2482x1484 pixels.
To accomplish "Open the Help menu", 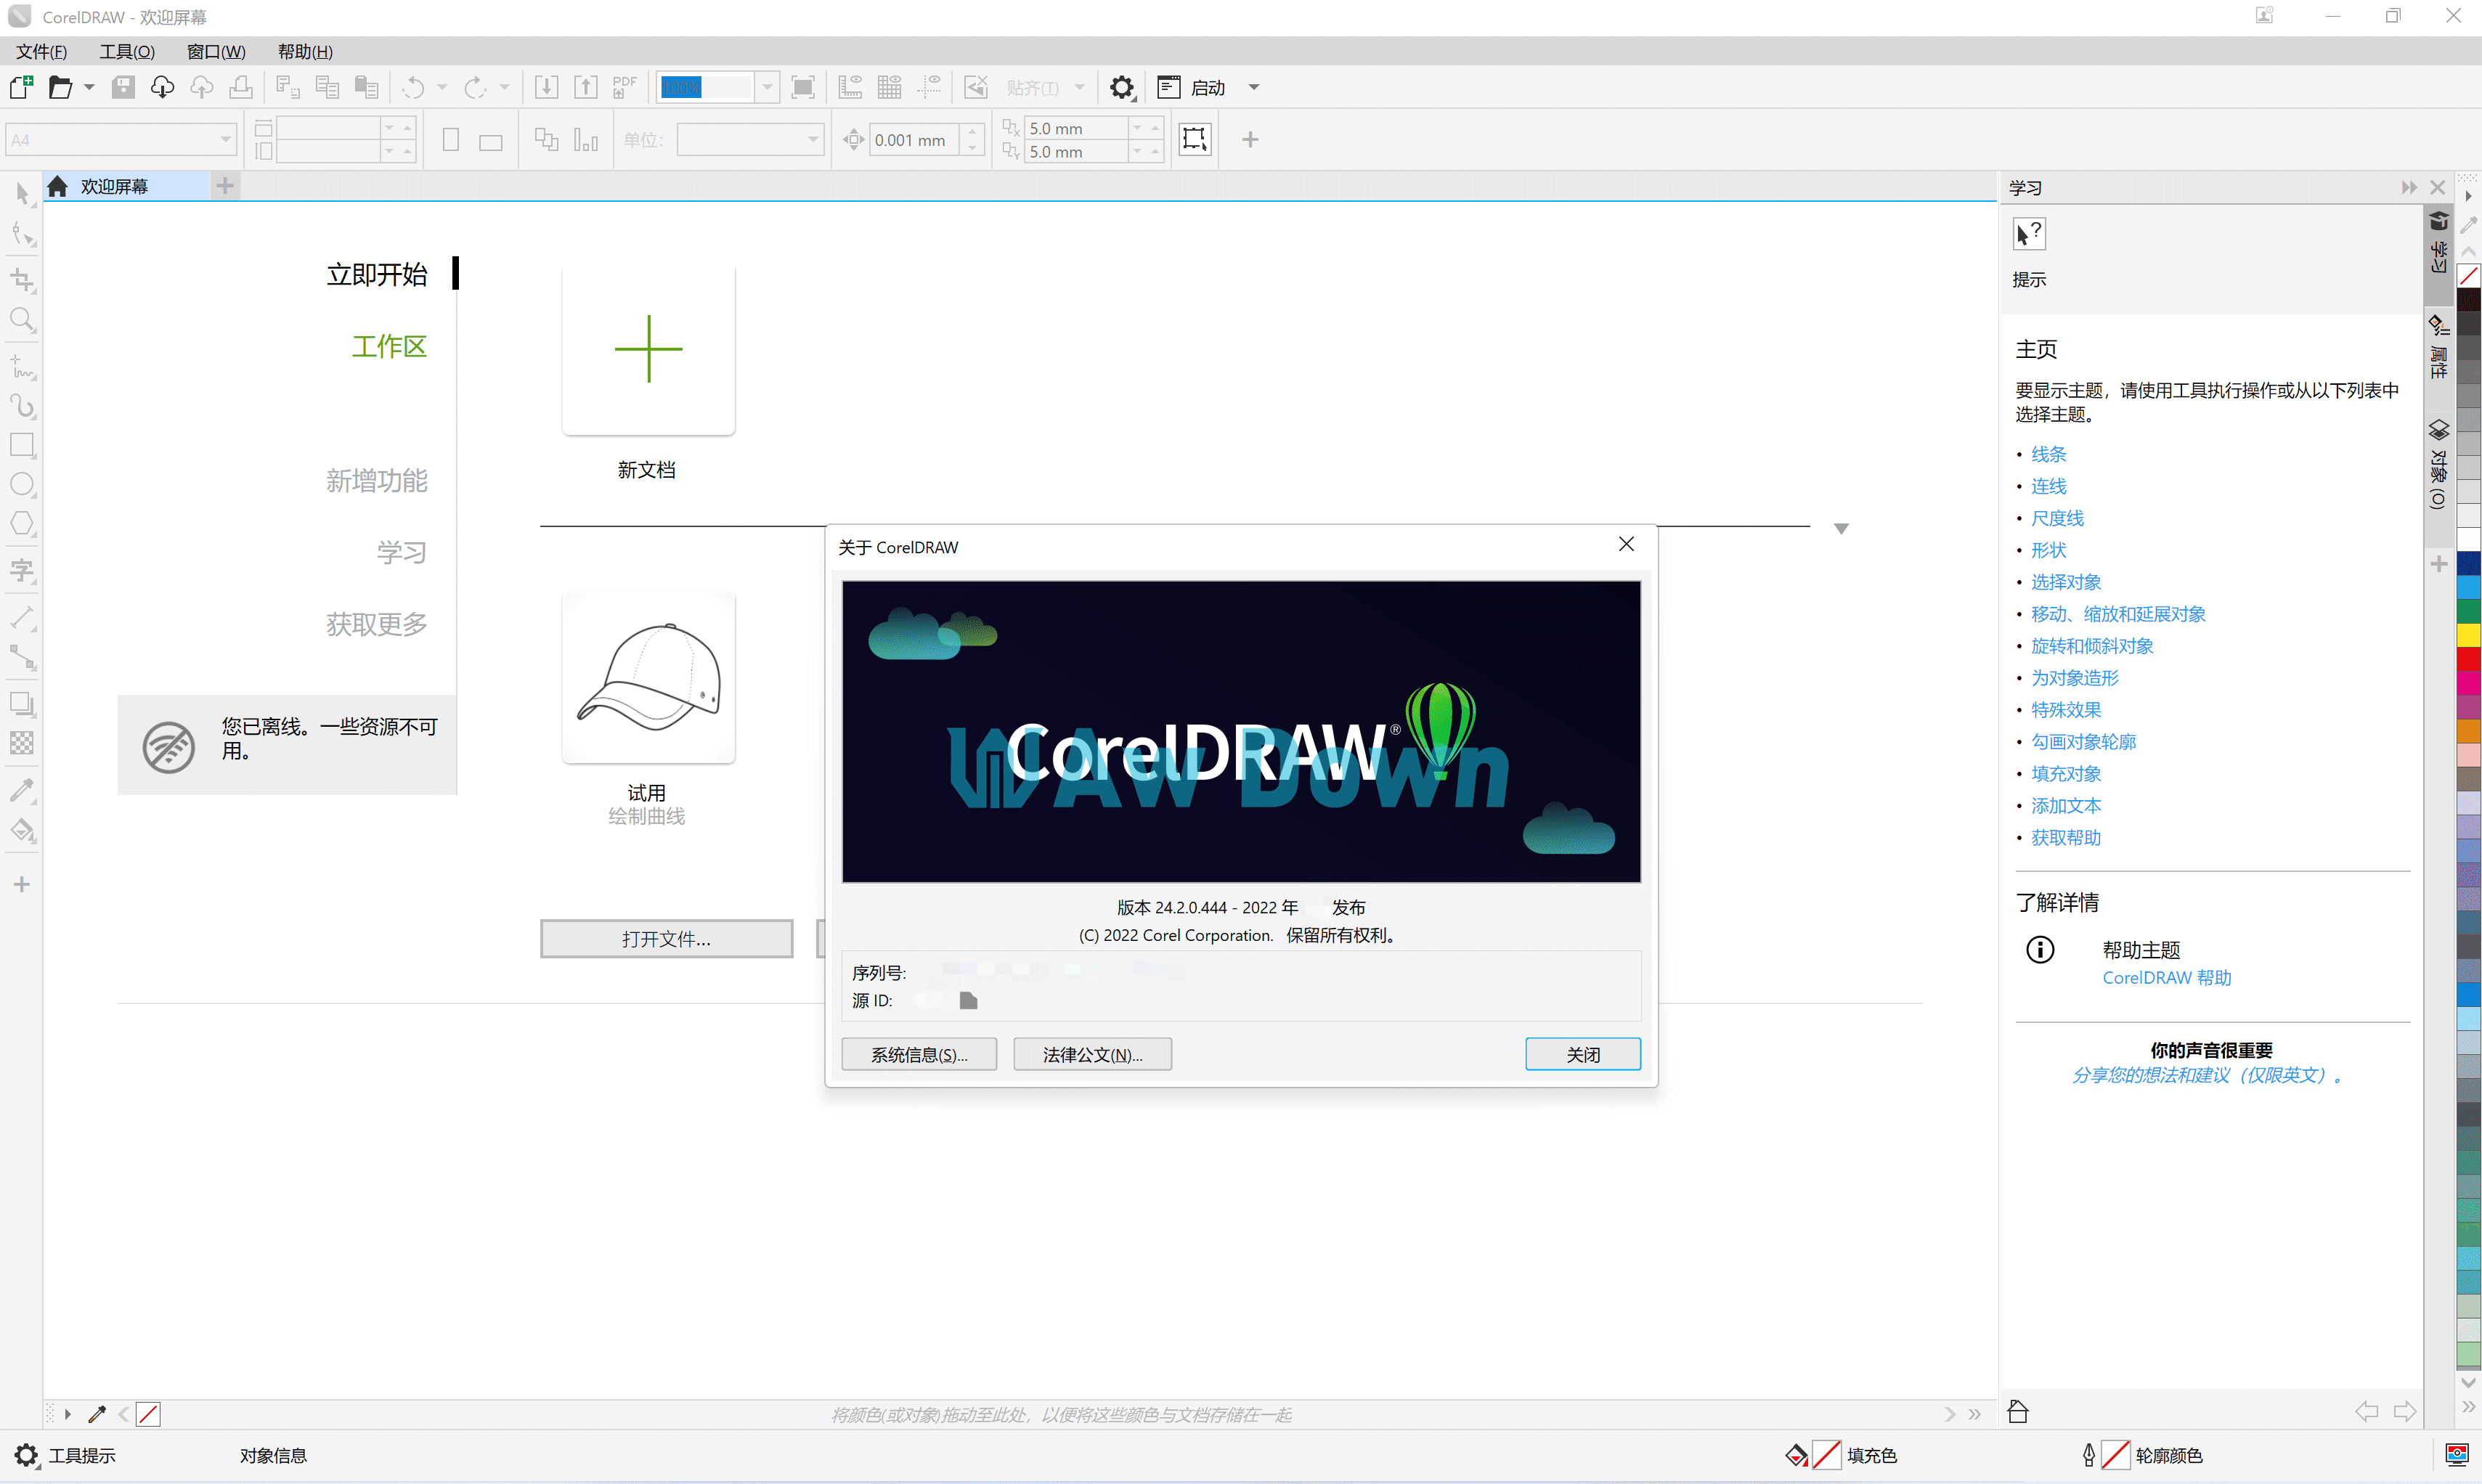I will point(305,52).
